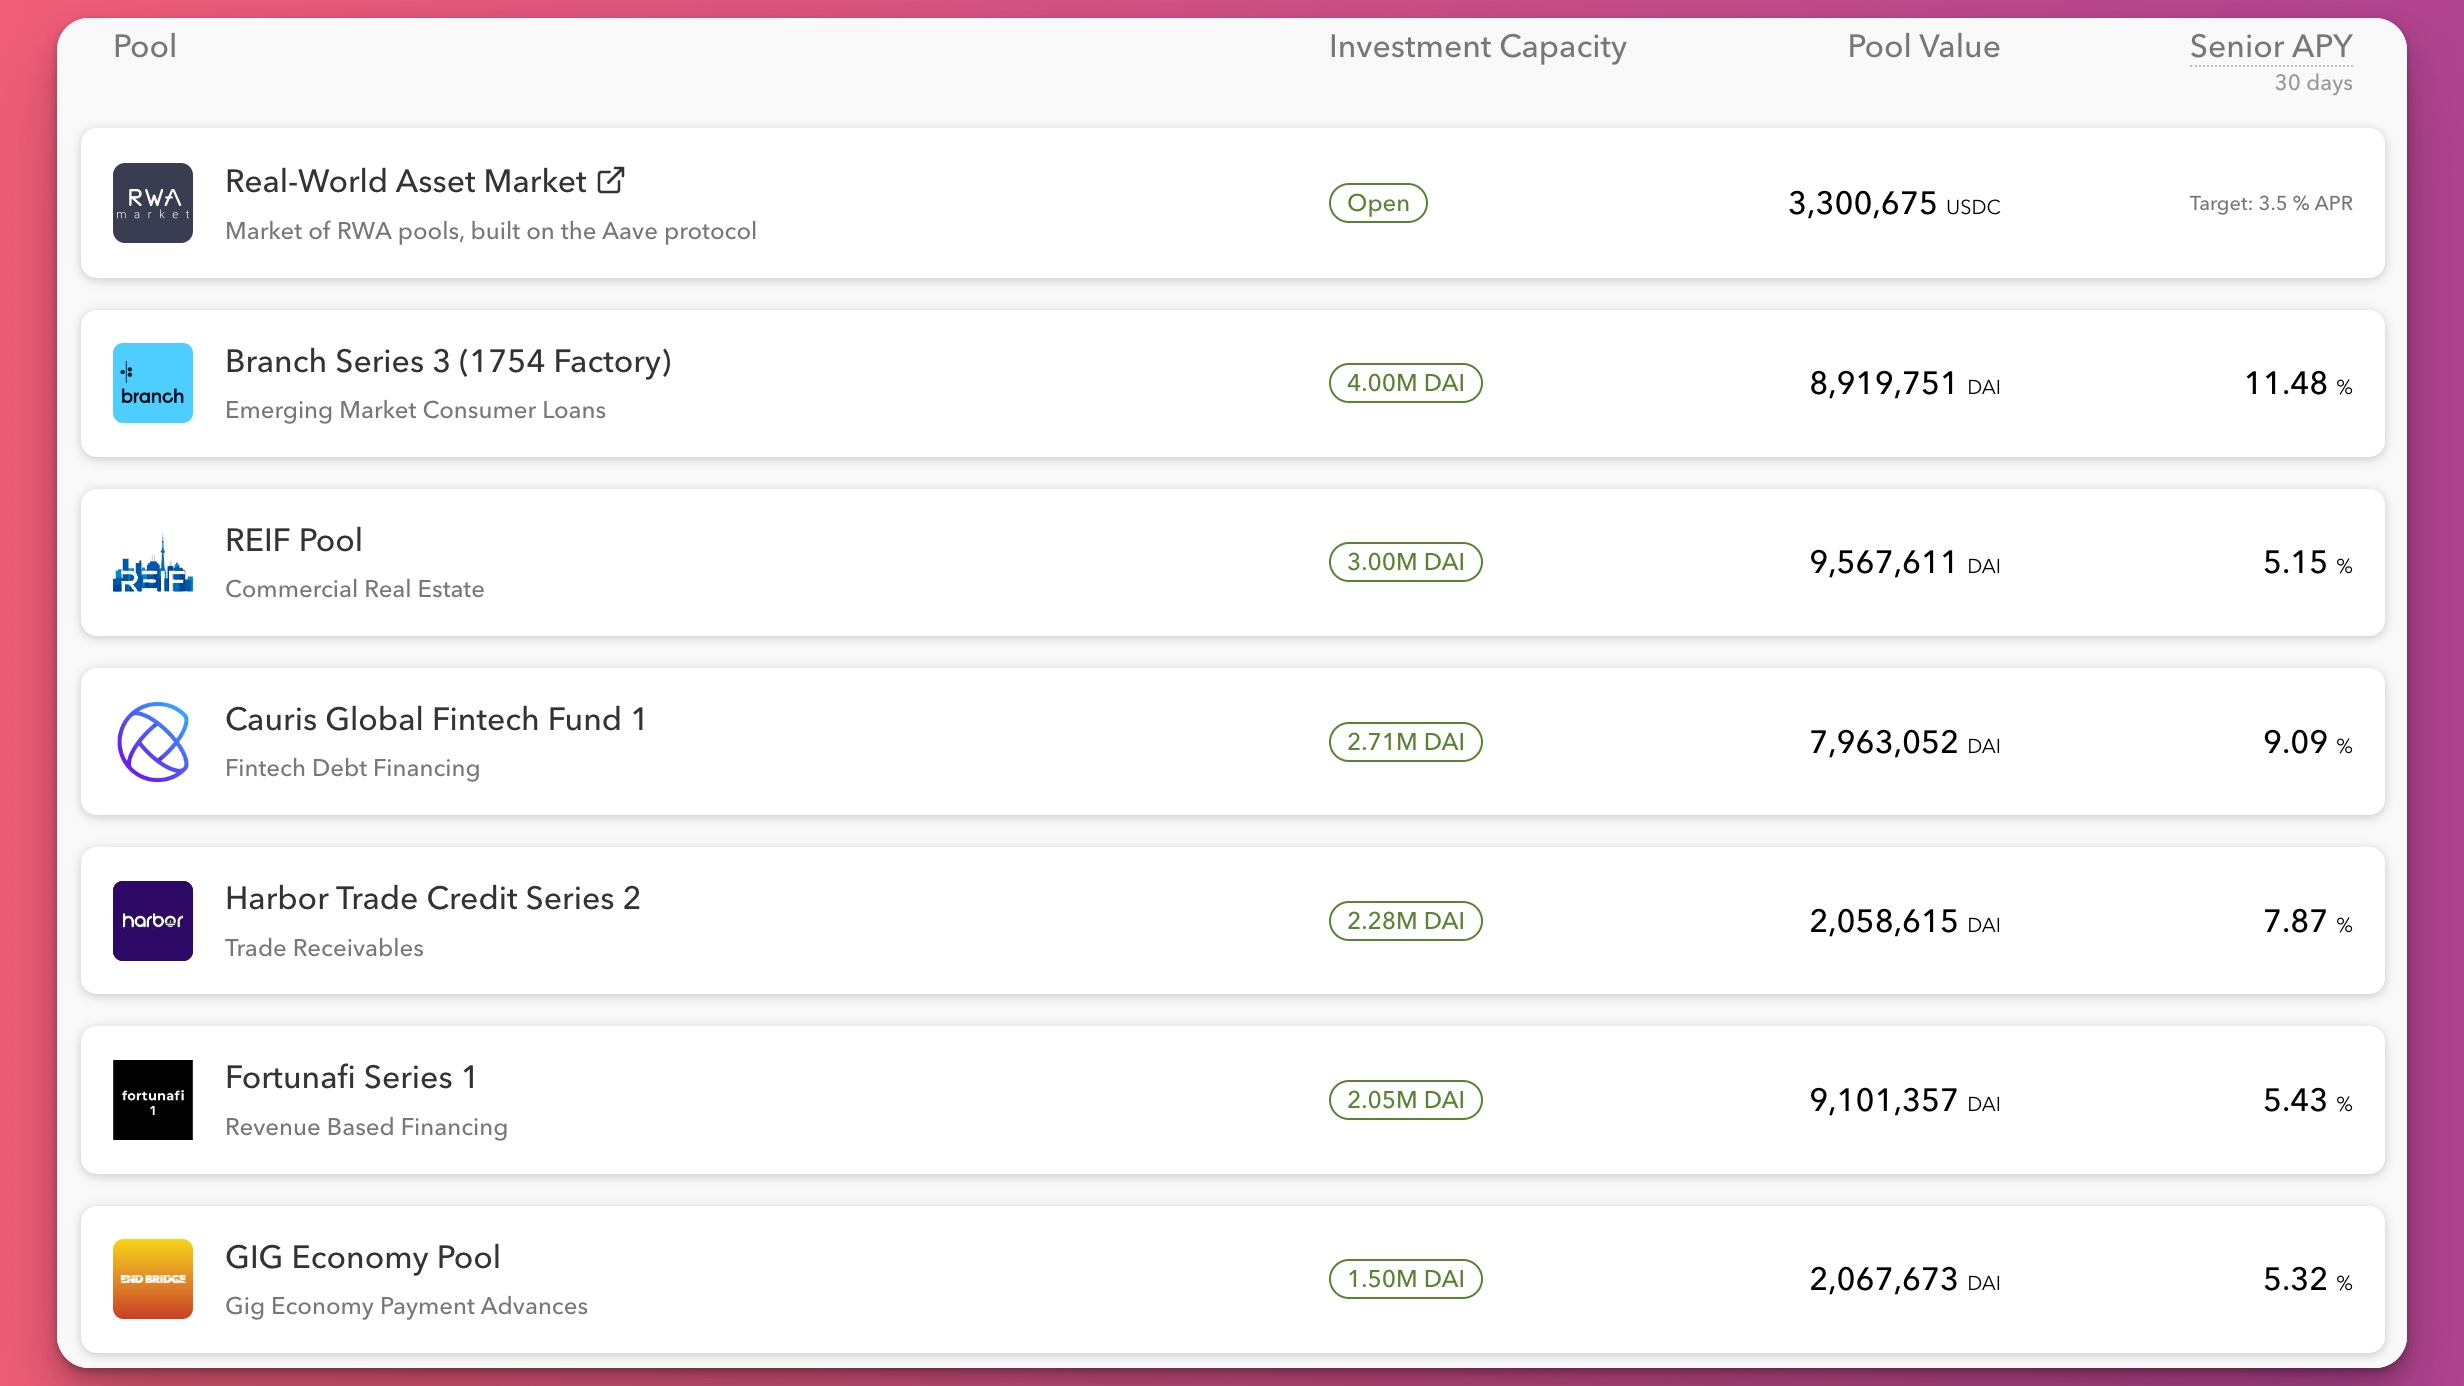Select the REIF Pool title
This screenshot has height=1386, width=2464.
(x=293, y=540)
